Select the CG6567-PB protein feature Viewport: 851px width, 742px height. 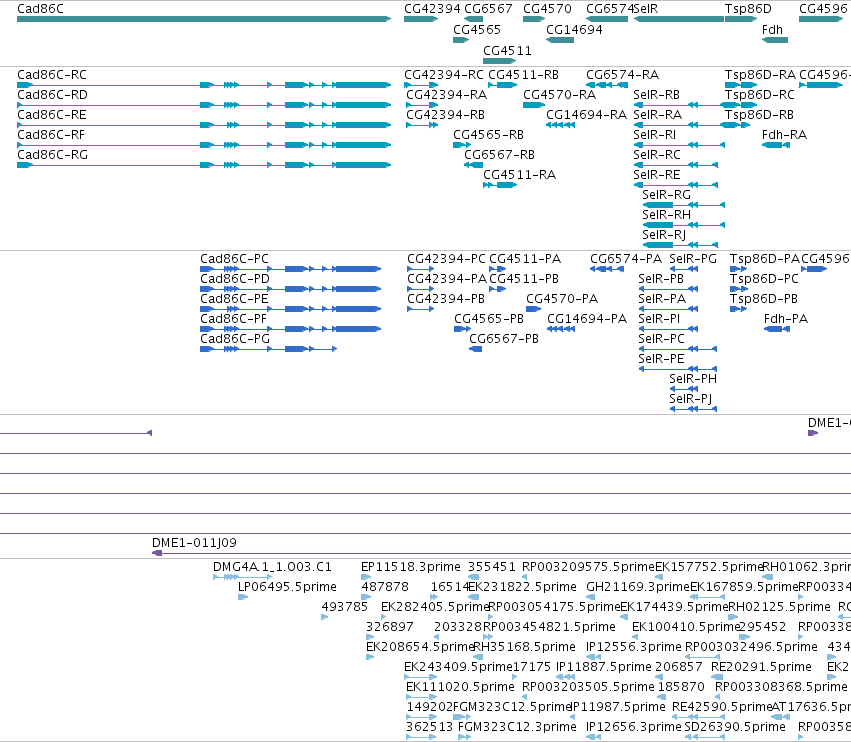coord(475,349)
